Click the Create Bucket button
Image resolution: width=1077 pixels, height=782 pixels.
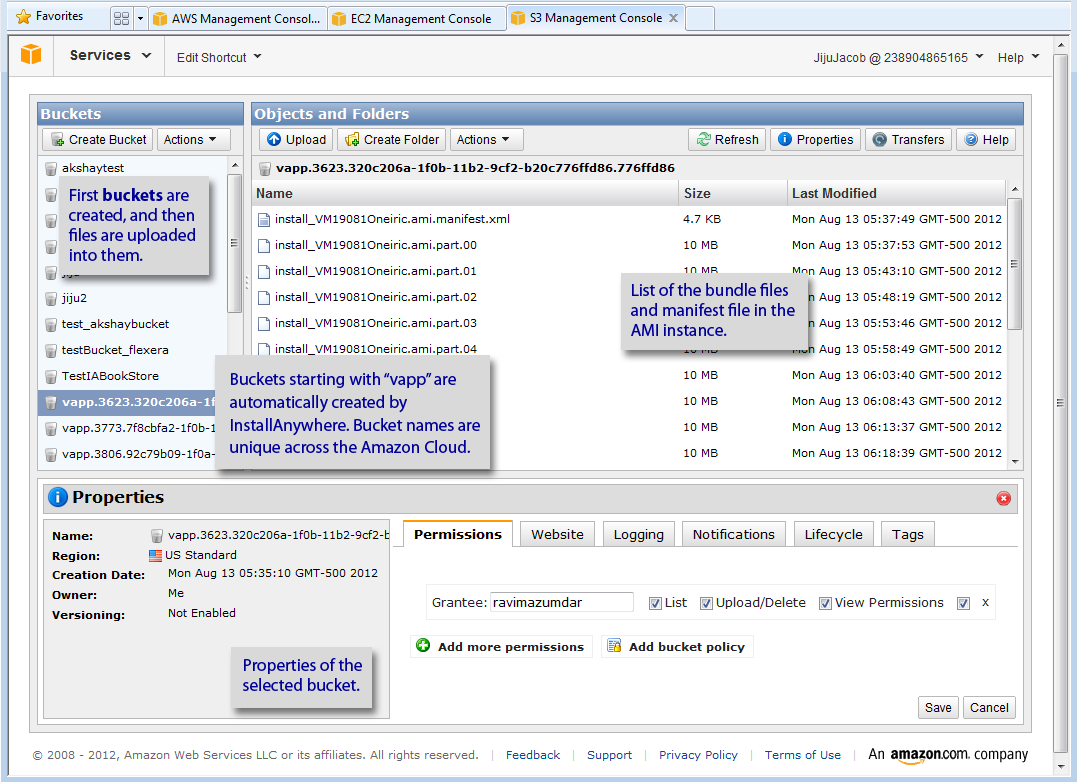(98, 140)
